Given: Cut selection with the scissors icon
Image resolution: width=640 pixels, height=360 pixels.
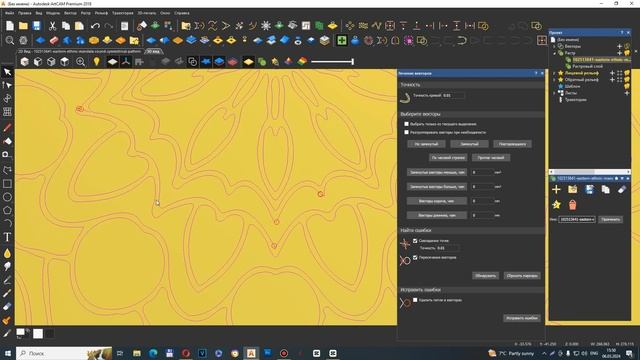Looking at the screenshot, I should pyautogui.click(x=52, y=26).
